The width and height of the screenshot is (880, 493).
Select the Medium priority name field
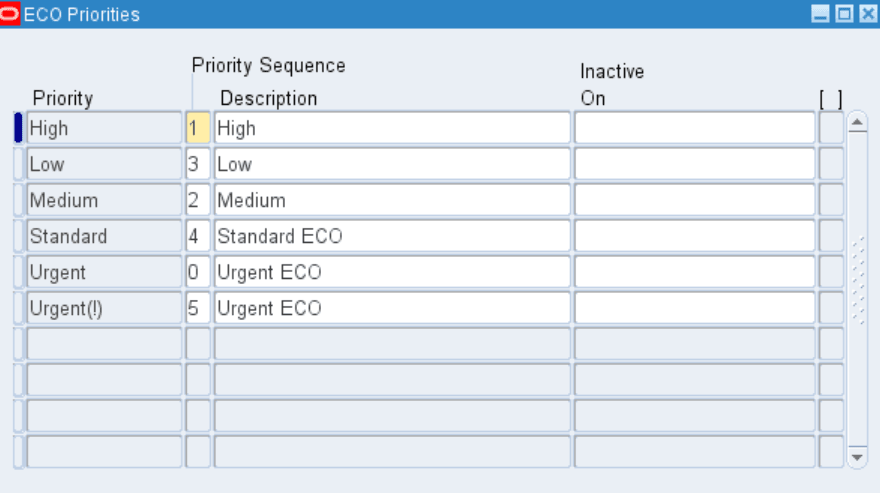(104, 200)
